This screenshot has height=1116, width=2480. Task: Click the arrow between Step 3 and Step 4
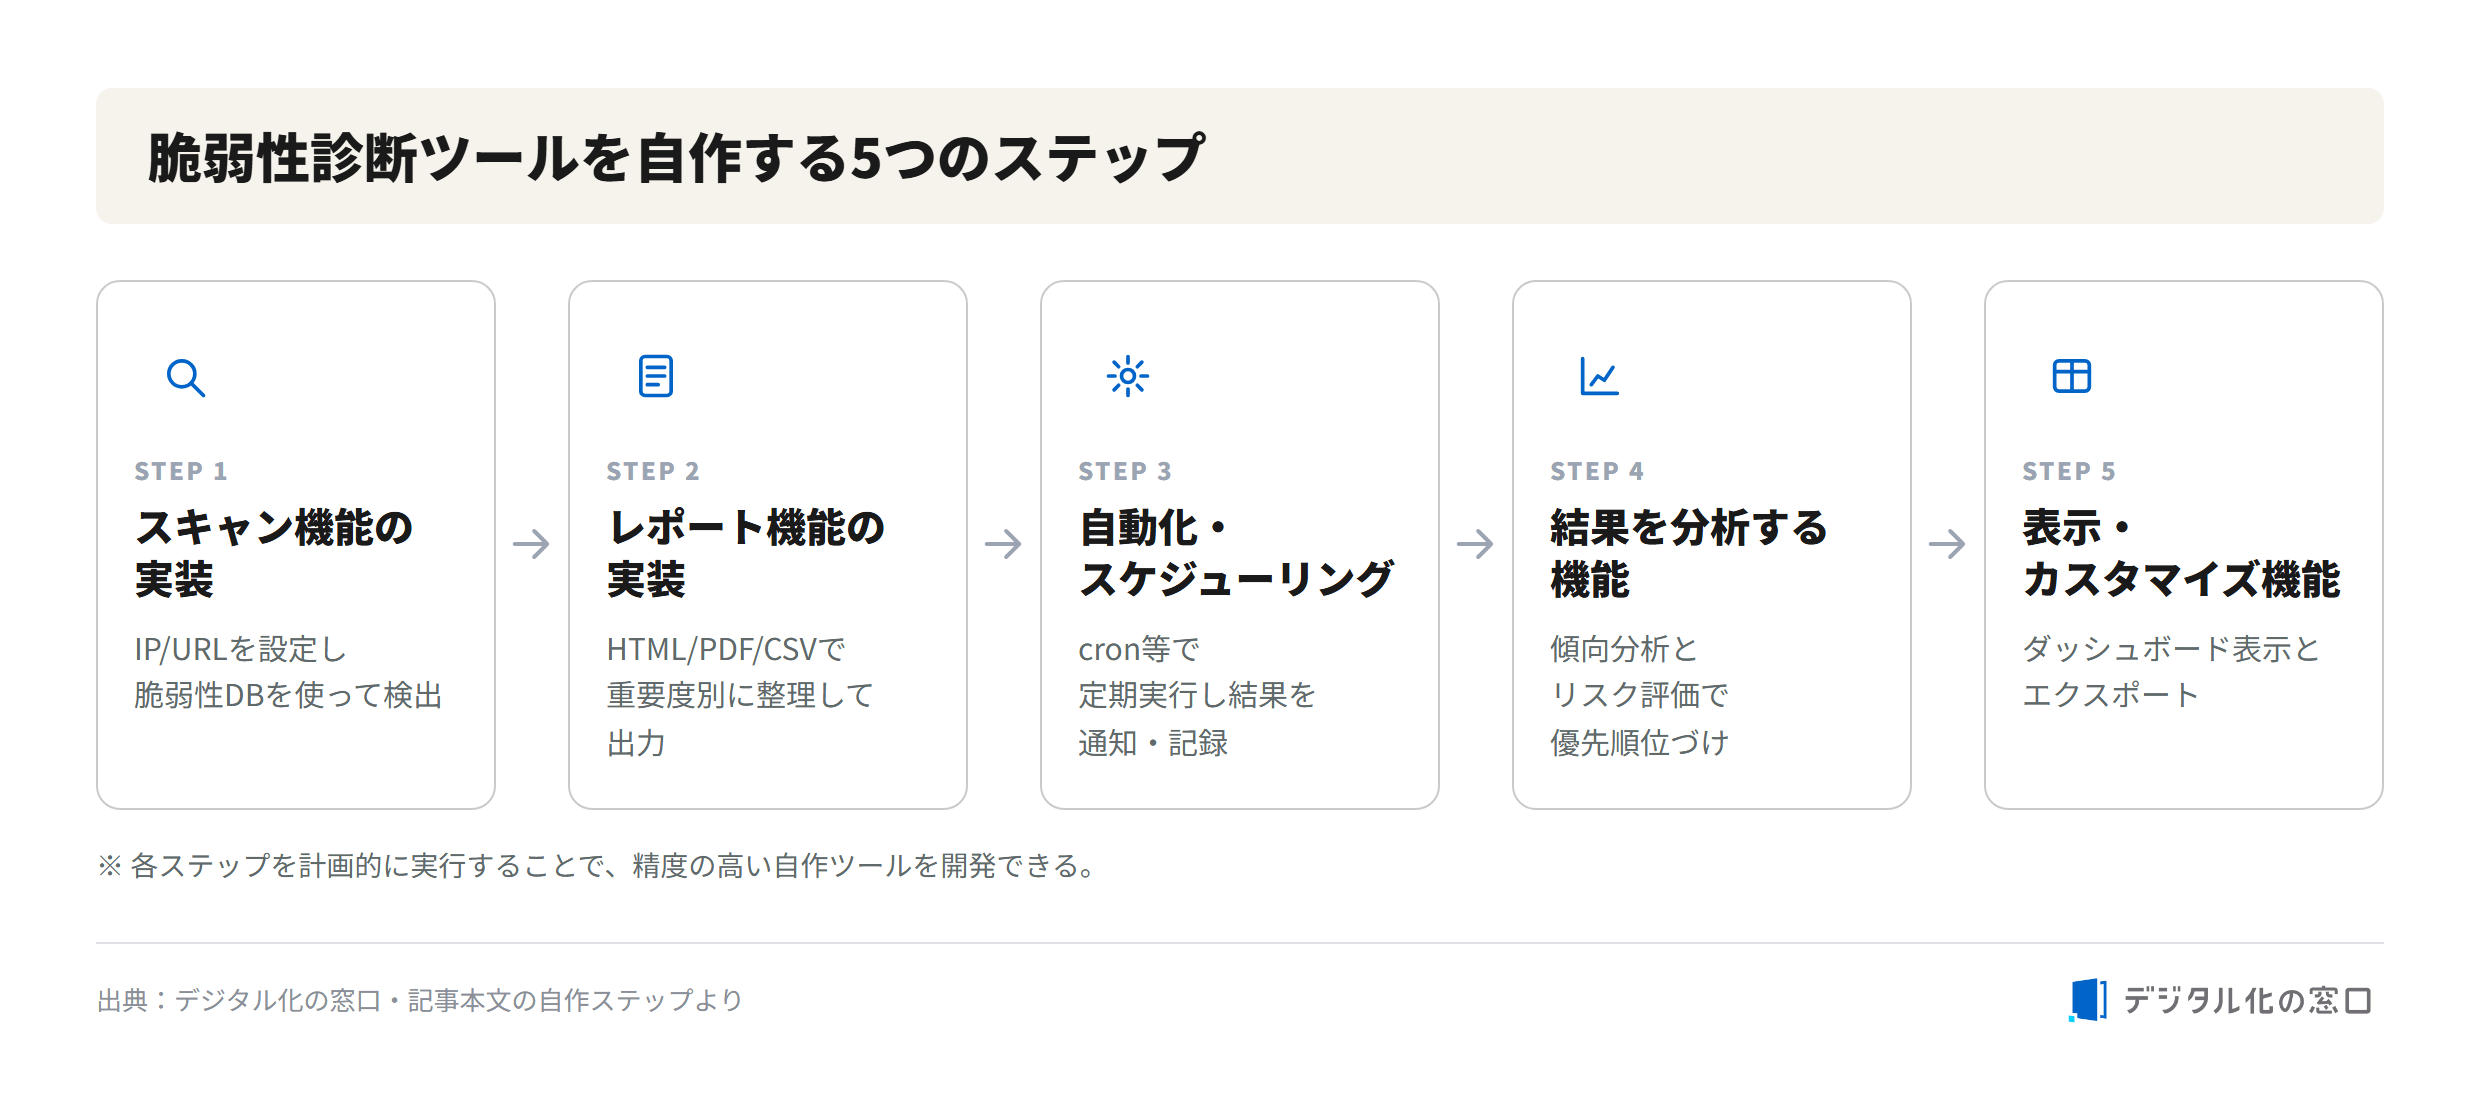(1476, 544)
